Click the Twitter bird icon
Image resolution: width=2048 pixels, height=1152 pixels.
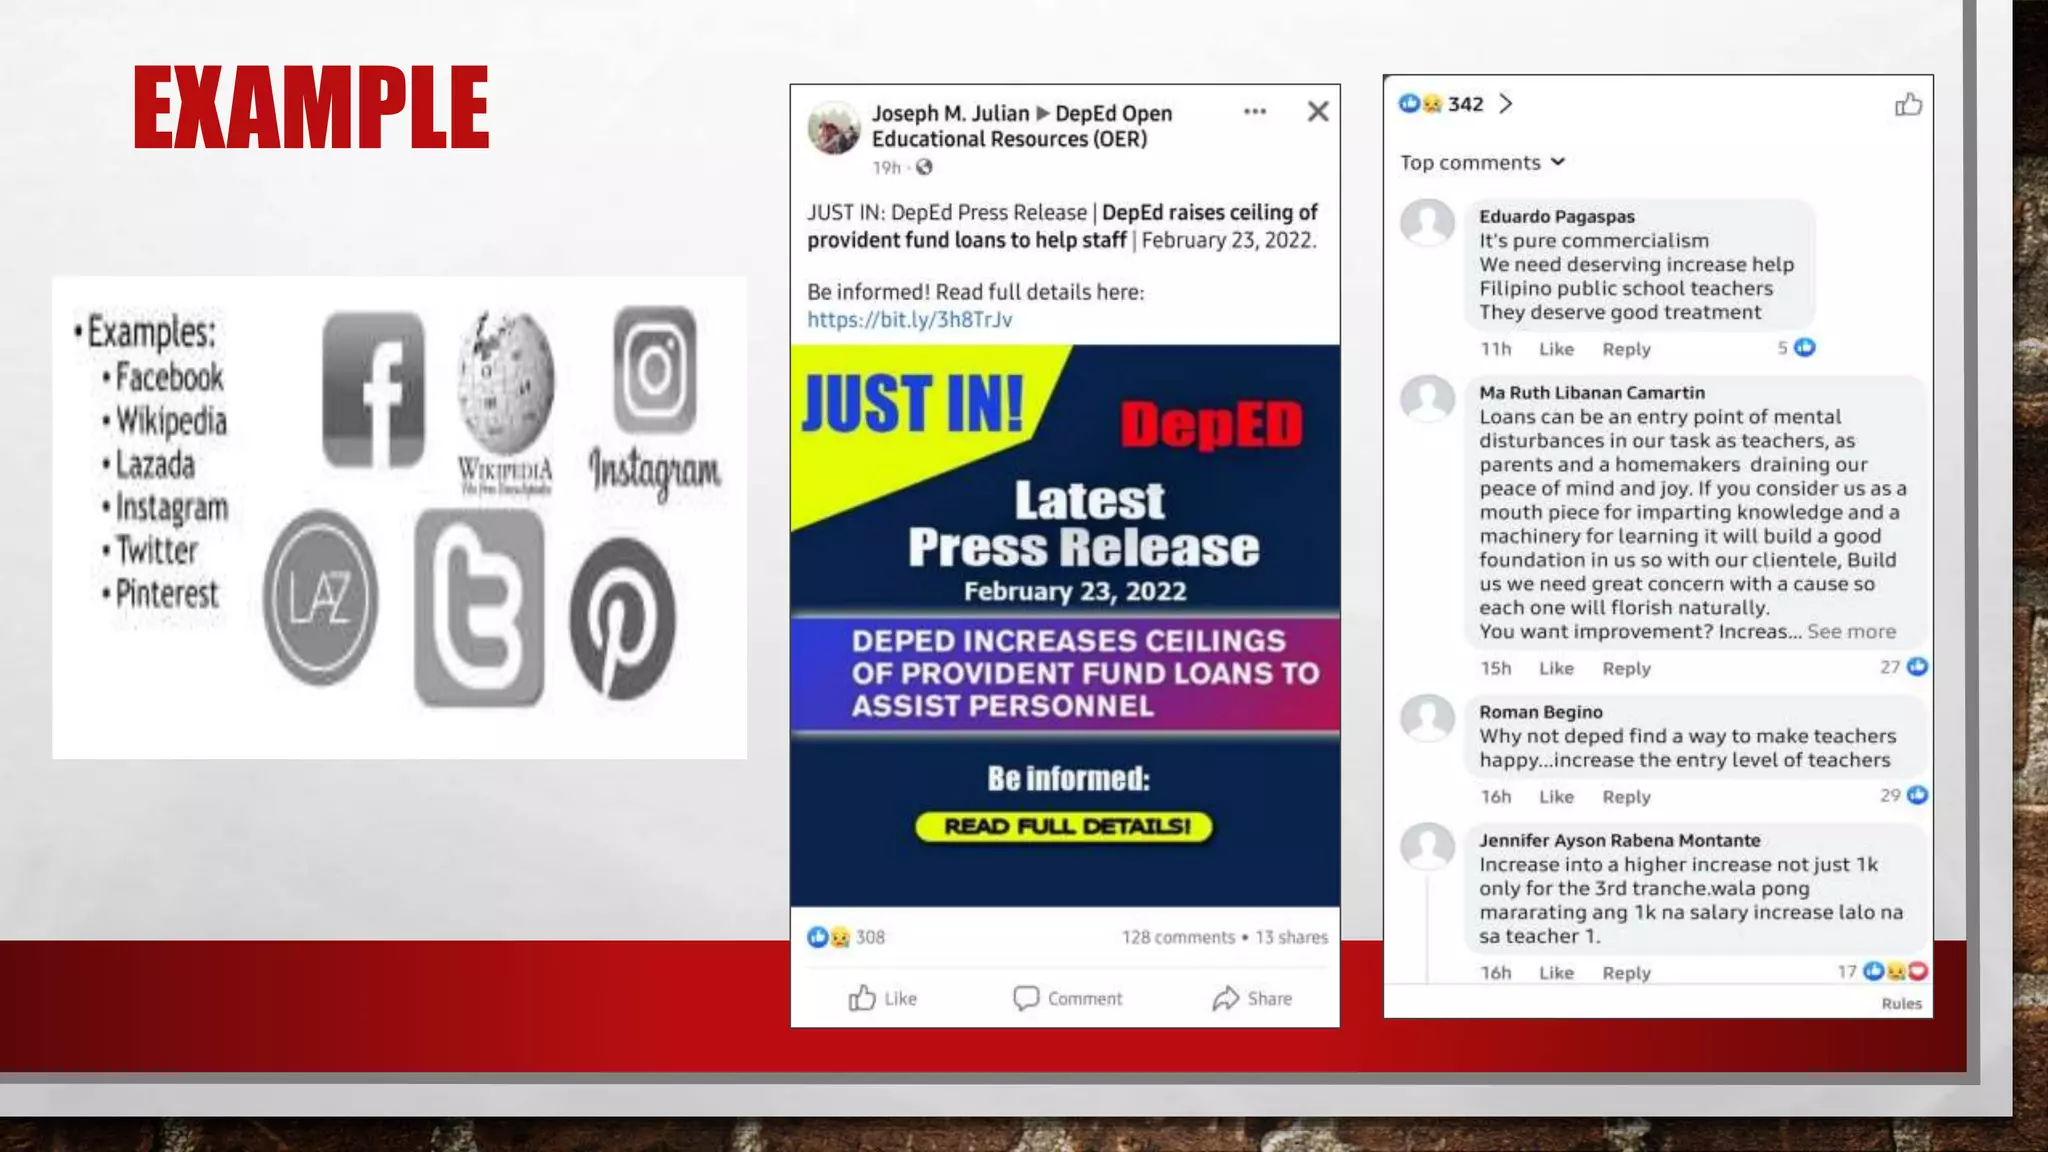click(x=480, y=607)
